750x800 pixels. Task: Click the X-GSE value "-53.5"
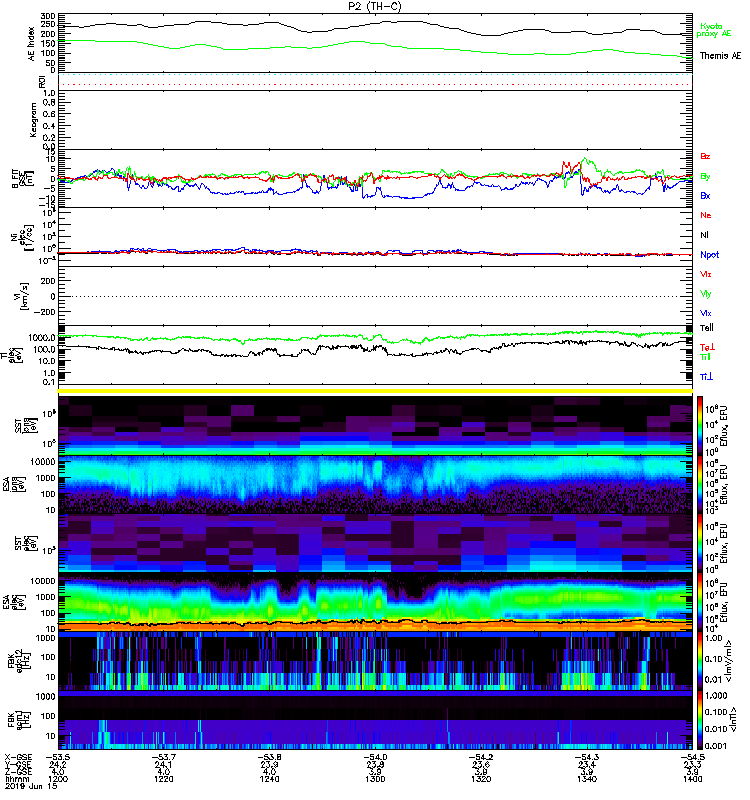point(58,757)
